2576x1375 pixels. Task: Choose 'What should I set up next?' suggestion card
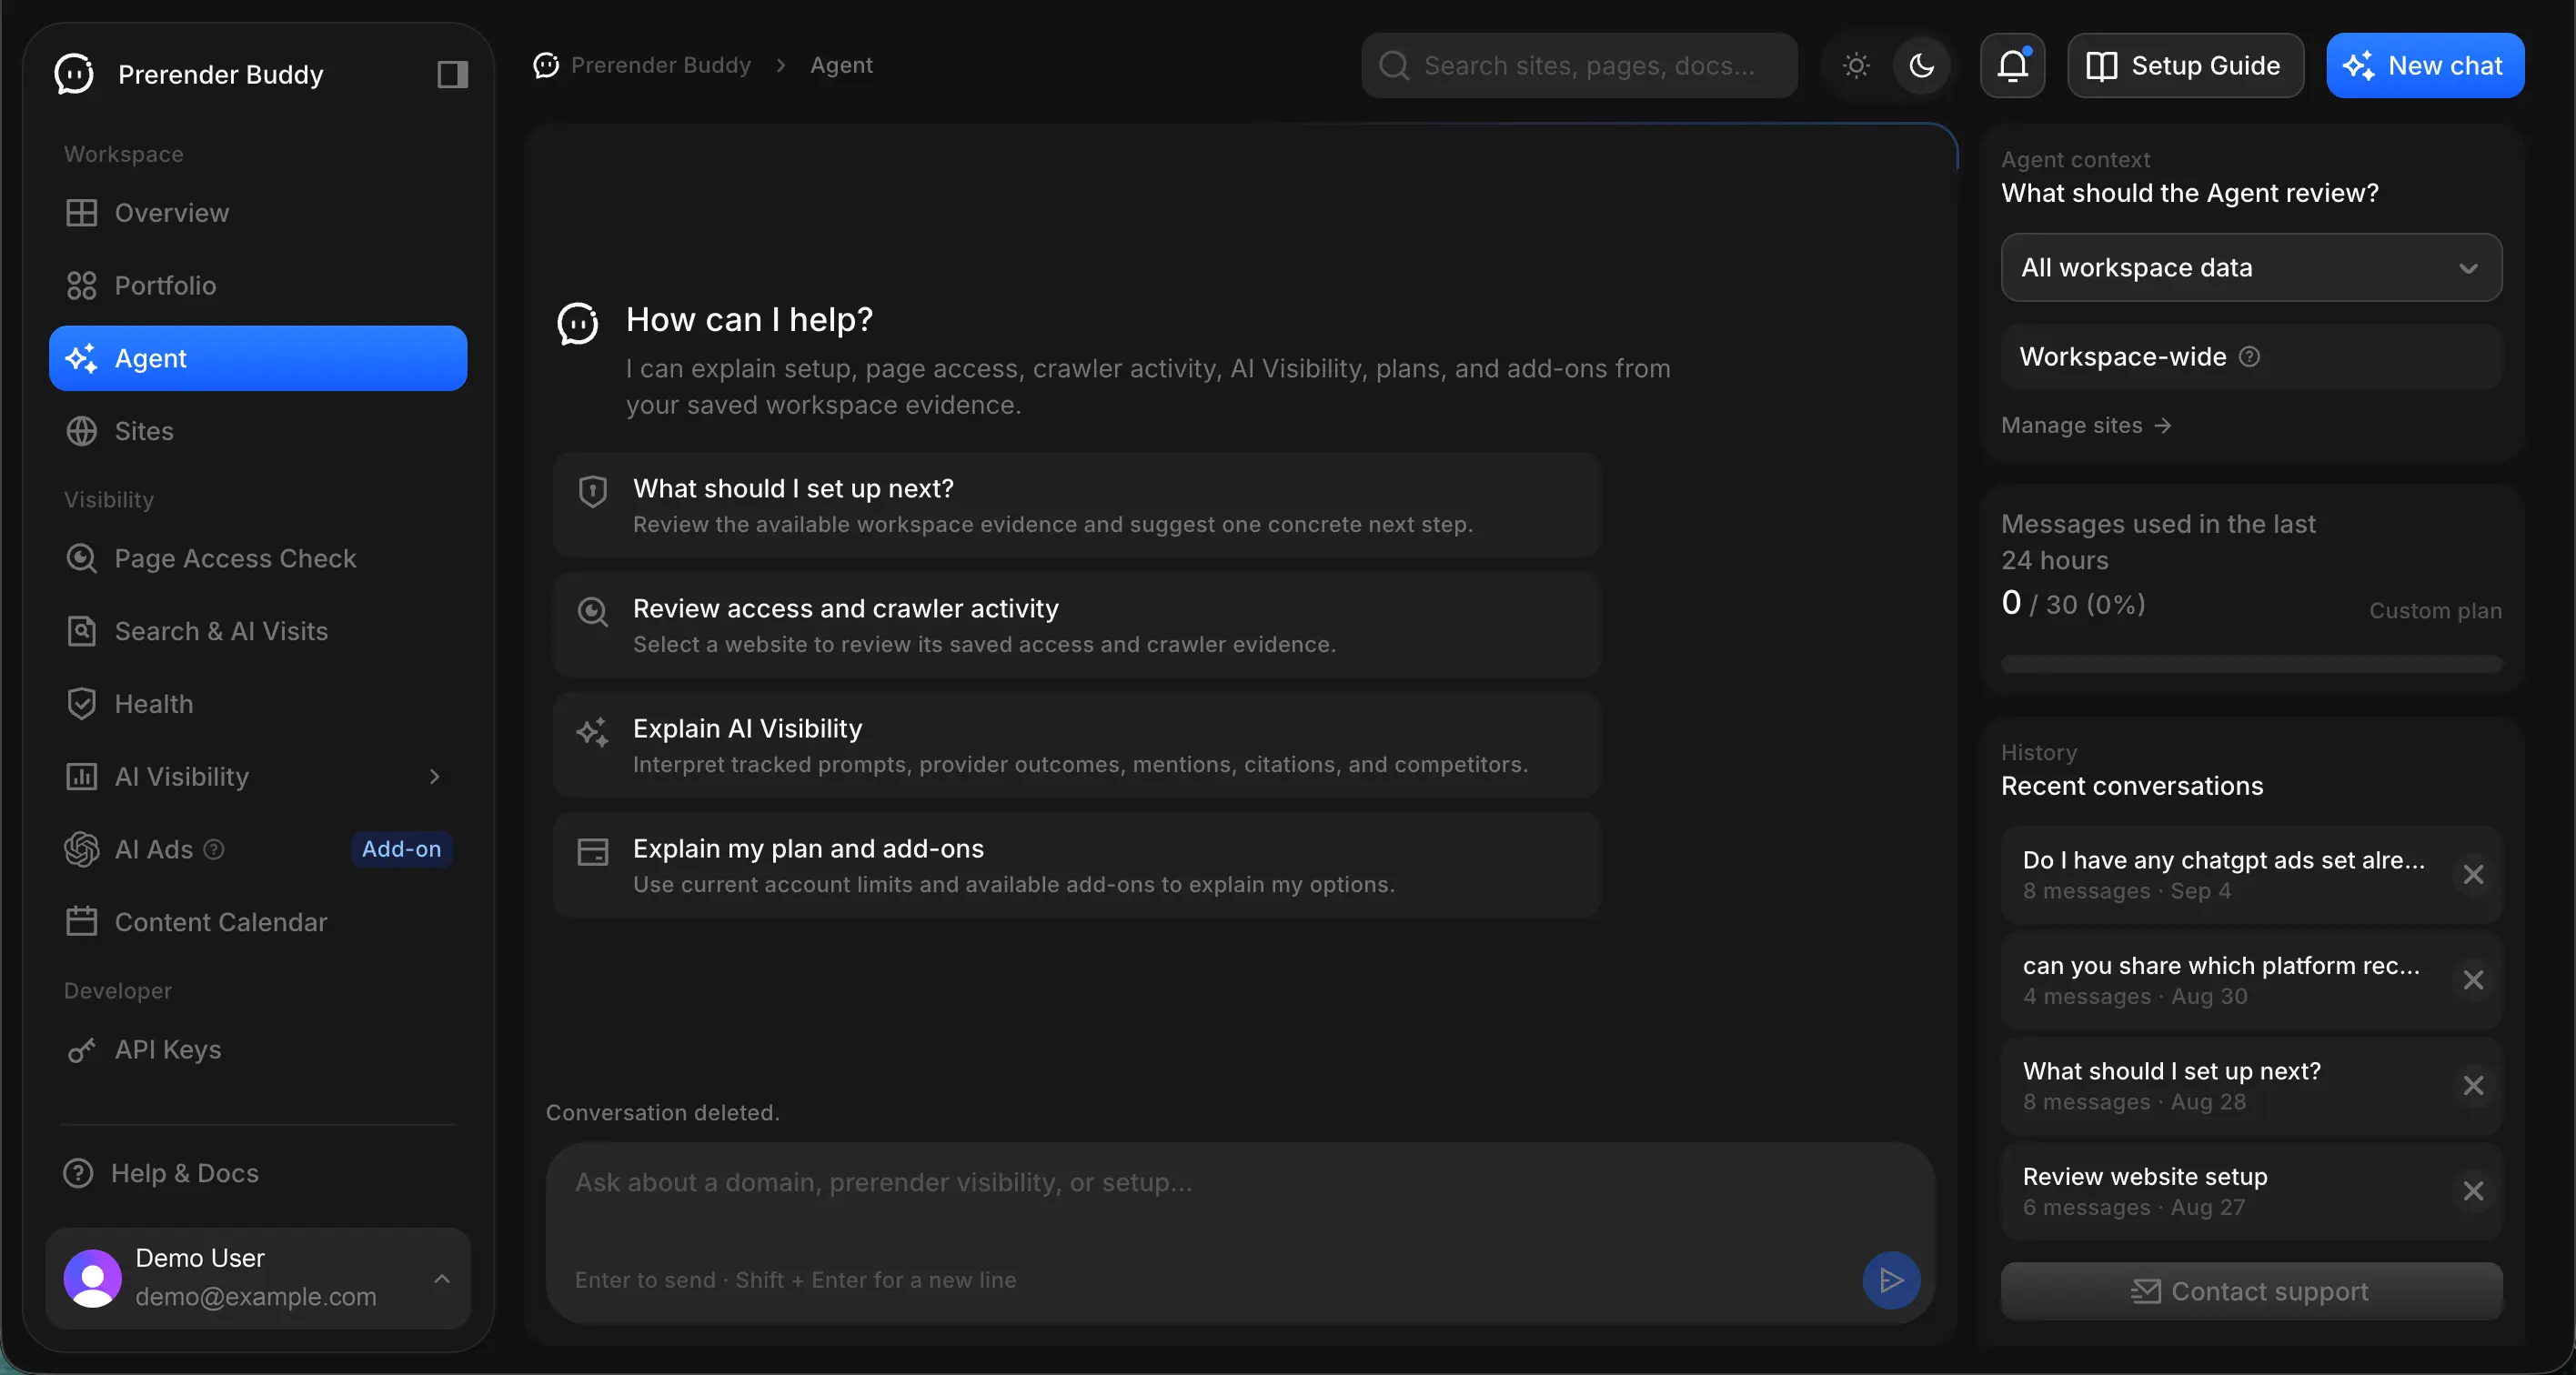click(1076, 505)
